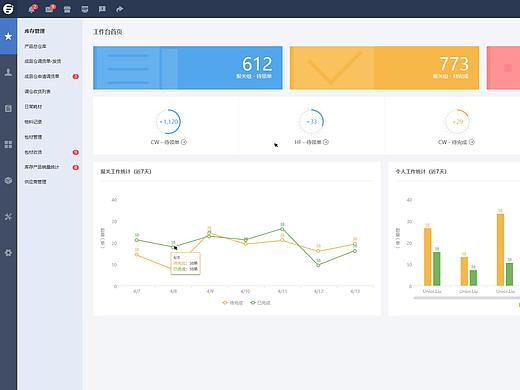Click the first green bar in bar chart

click(437, 269)
